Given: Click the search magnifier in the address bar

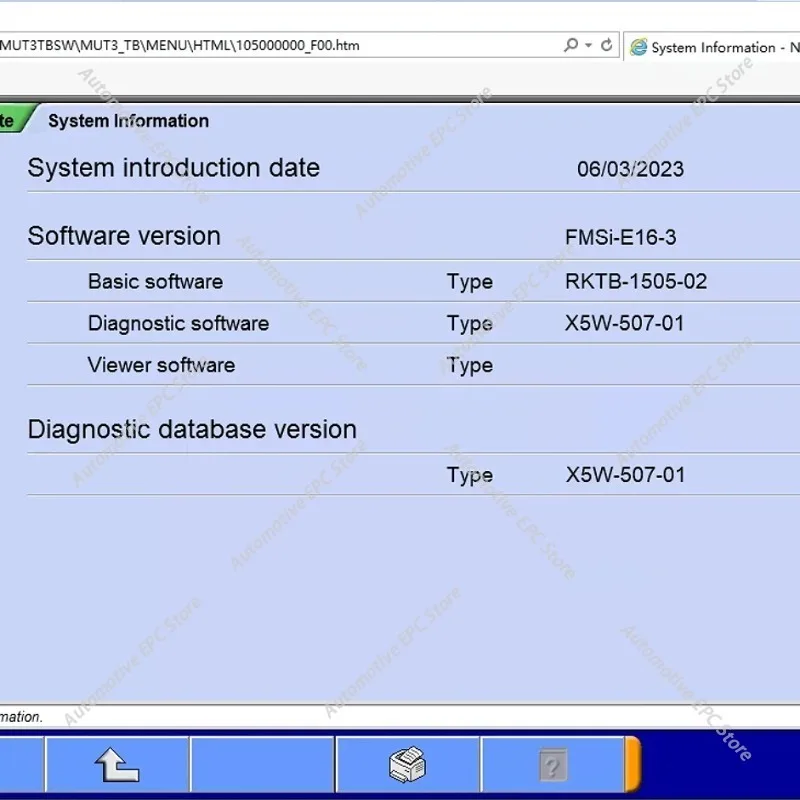Looking at the screenshot, I should [571, 45].
